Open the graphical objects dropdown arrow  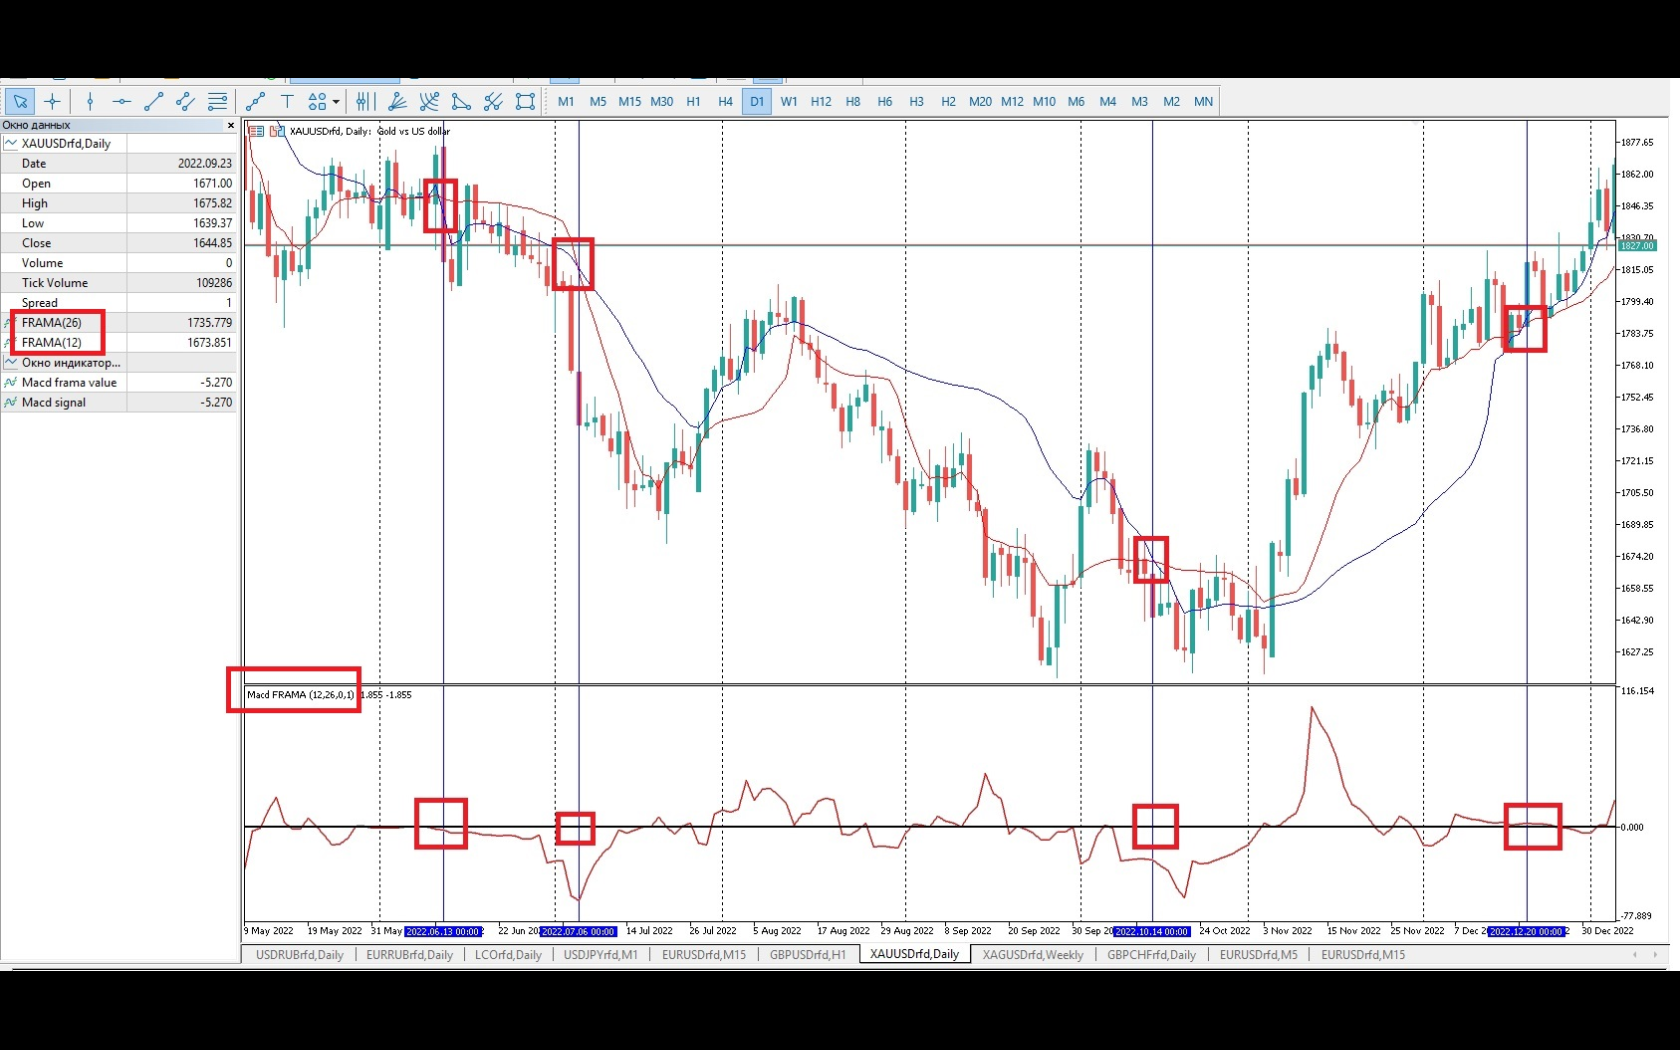click(334, 101)
